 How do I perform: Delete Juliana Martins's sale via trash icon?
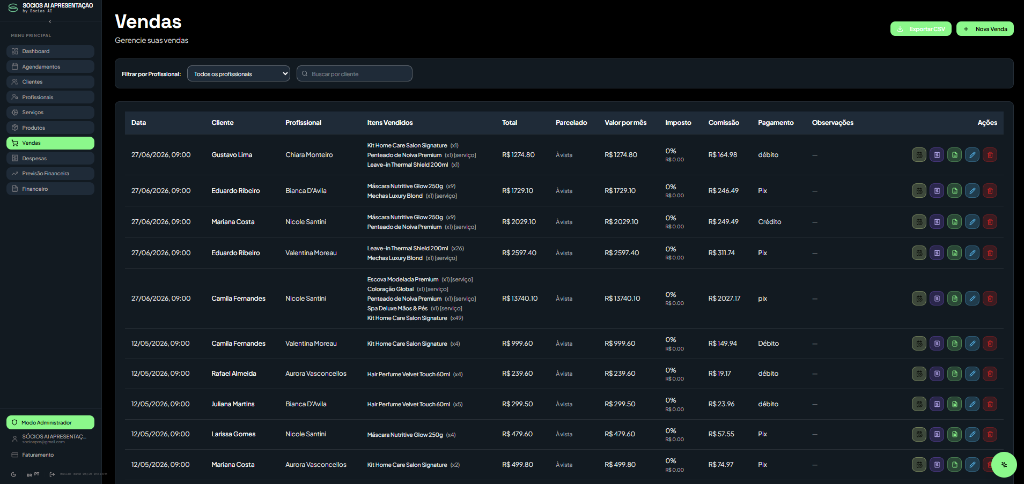(x=989, y=404)
